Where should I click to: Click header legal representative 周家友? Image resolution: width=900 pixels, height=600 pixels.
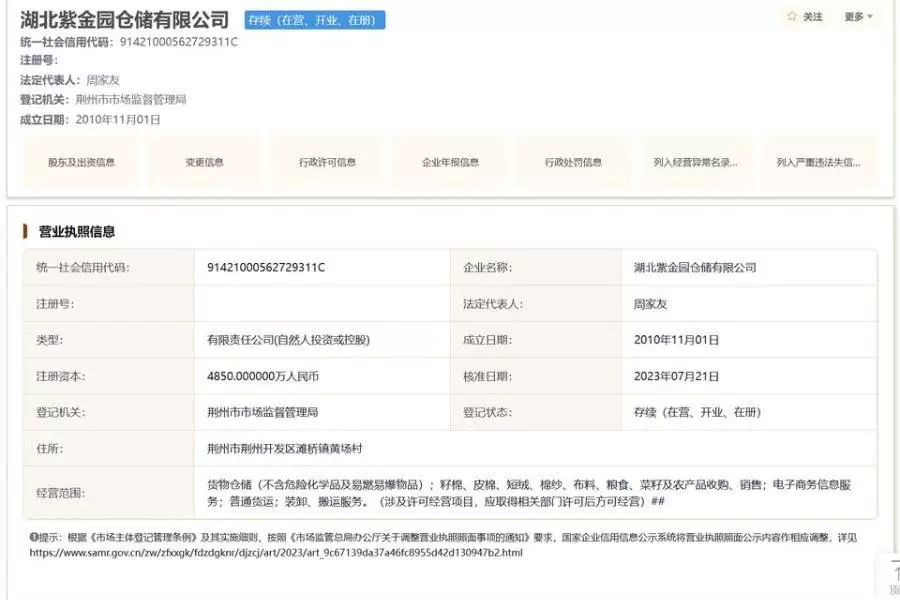[103, 80]
